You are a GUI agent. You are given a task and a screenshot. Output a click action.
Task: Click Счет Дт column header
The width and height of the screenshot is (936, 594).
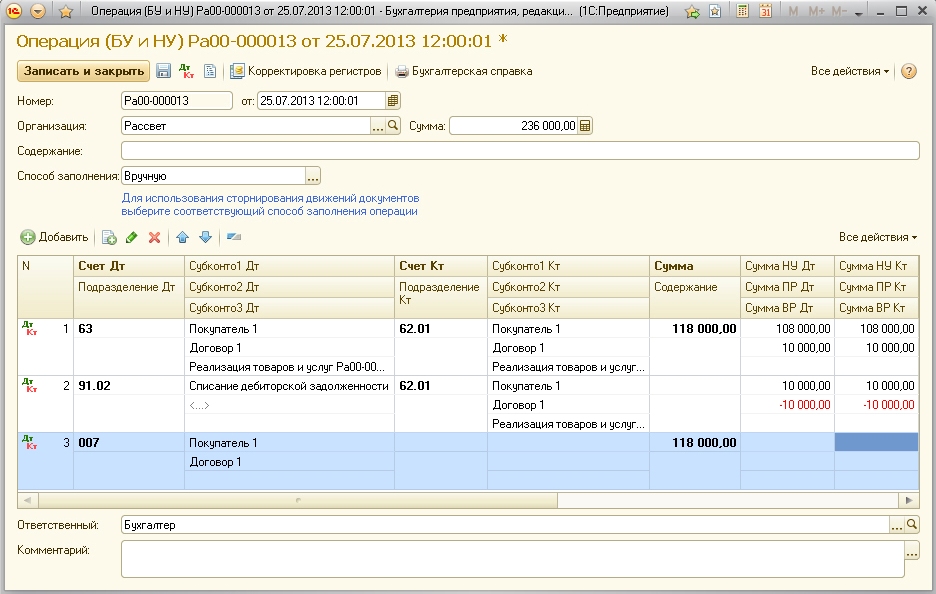point(129,266)
